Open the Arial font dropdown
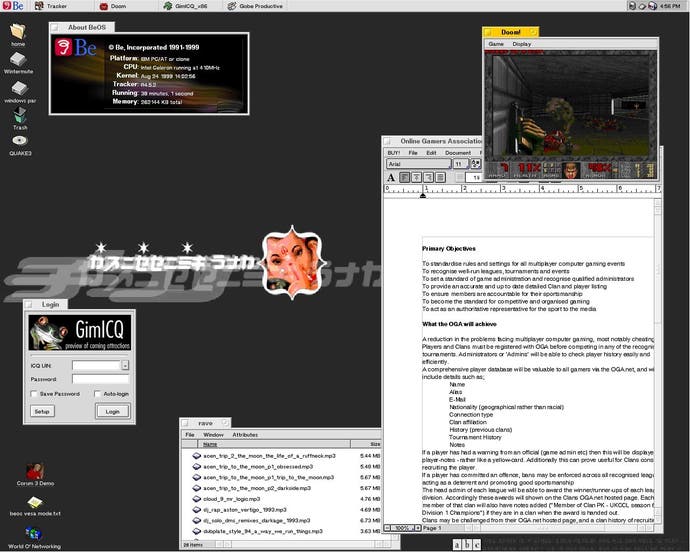The width and height of the screenshot is (690, 552). (418, 164)
